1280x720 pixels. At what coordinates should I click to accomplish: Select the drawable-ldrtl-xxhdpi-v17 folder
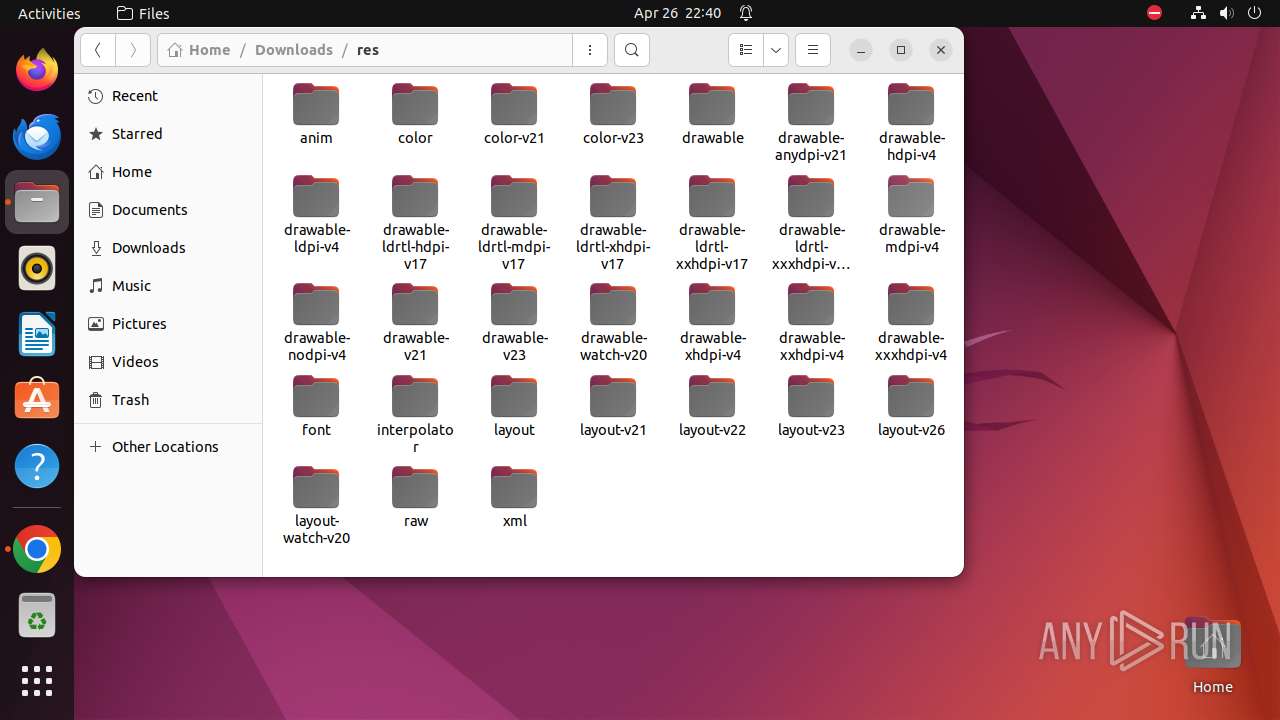click(712, 224)
